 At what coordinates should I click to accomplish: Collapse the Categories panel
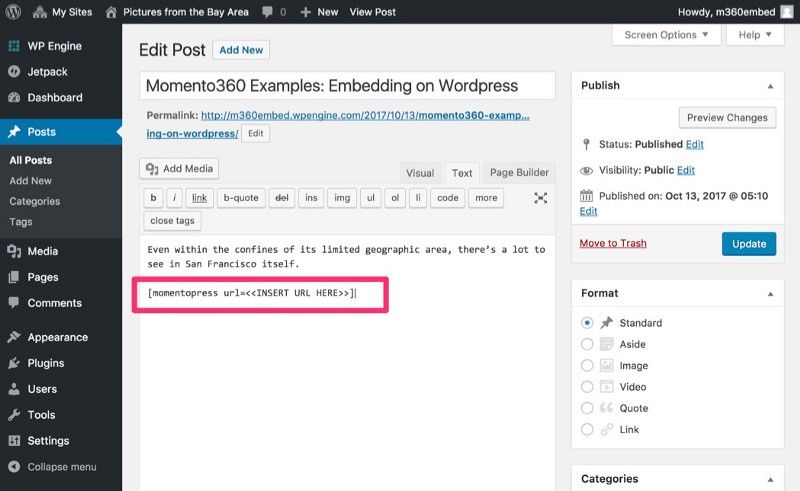770,480
